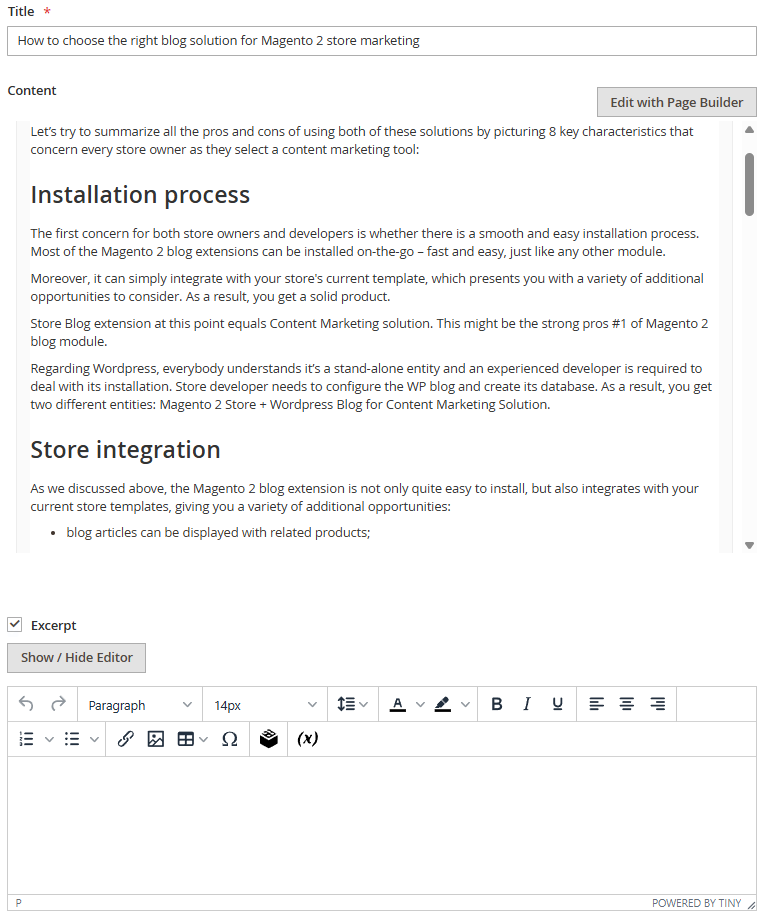Toggle bold formatting

click(497, 705)
